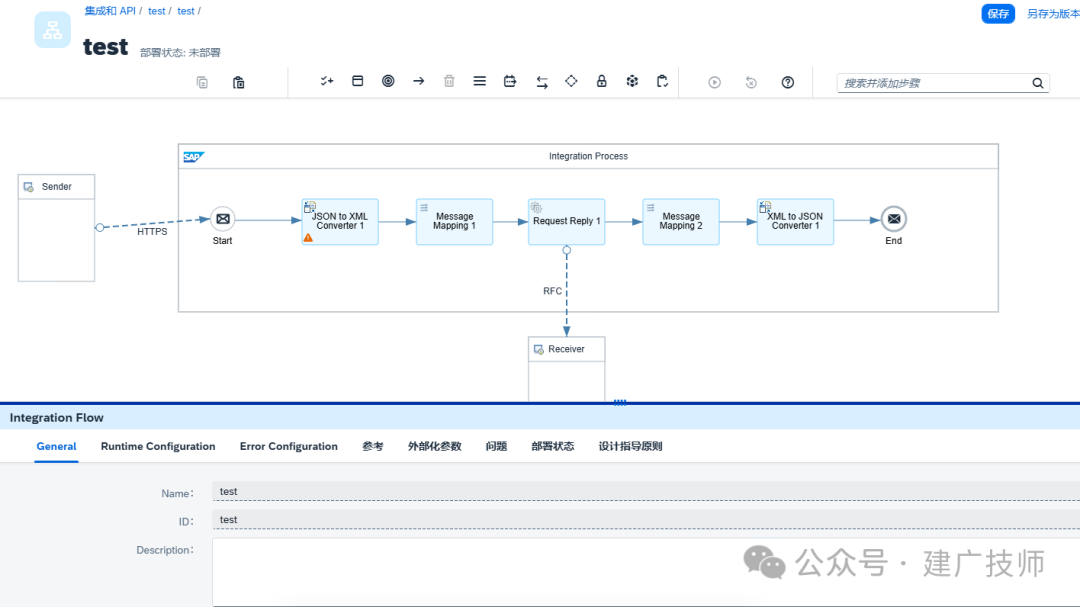Open the lock security icon

tap(601, 81)
